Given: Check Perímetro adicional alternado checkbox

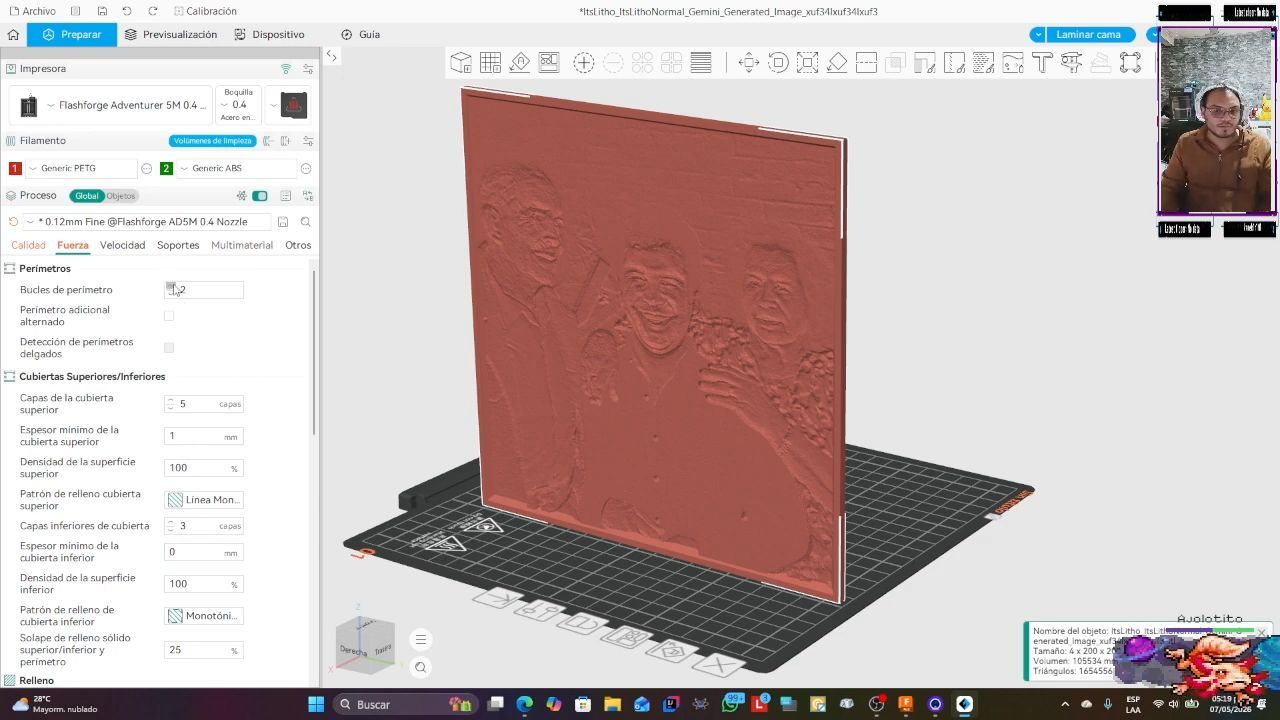Looking at the screenshot, I should [169, 316].
